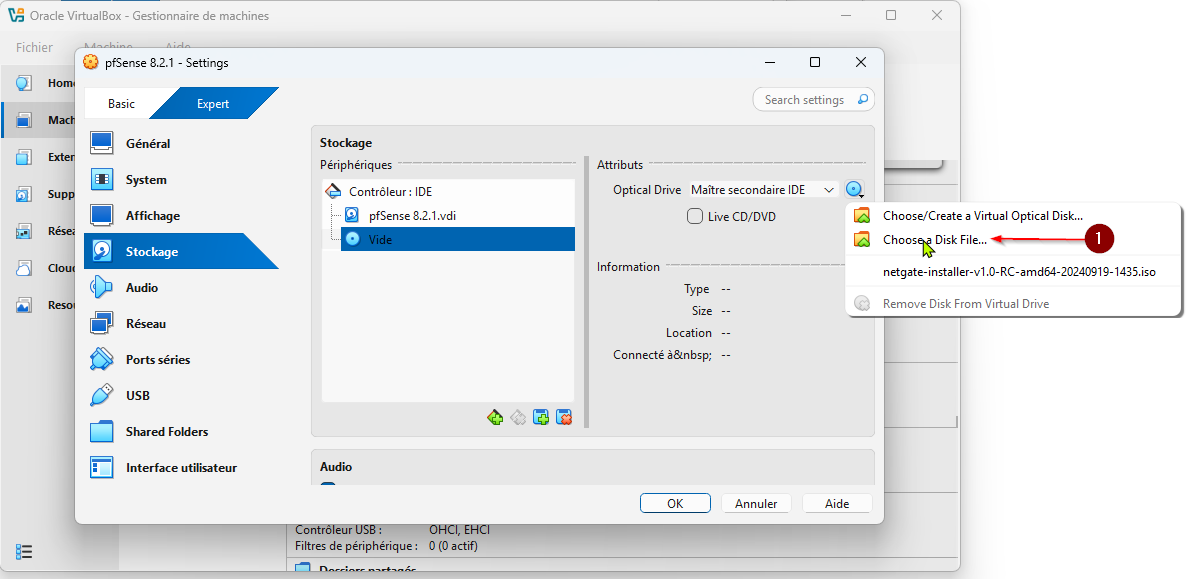Image resolution: width=1202 pixels, height=579 pixels.
Task: Open the Audio settings category
Action: pyautogui.click(x=141, y=288)
